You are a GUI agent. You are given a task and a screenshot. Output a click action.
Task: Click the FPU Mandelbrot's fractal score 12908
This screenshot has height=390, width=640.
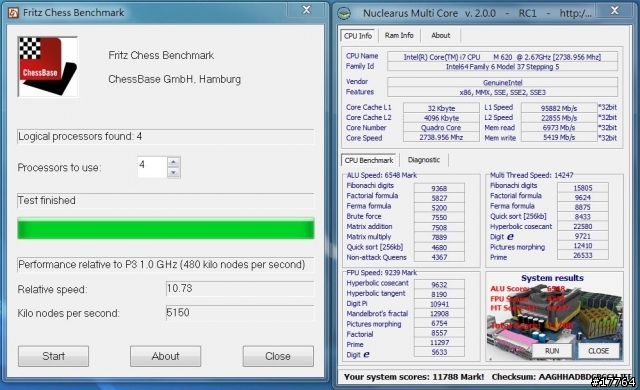click(x=439, y=314)
